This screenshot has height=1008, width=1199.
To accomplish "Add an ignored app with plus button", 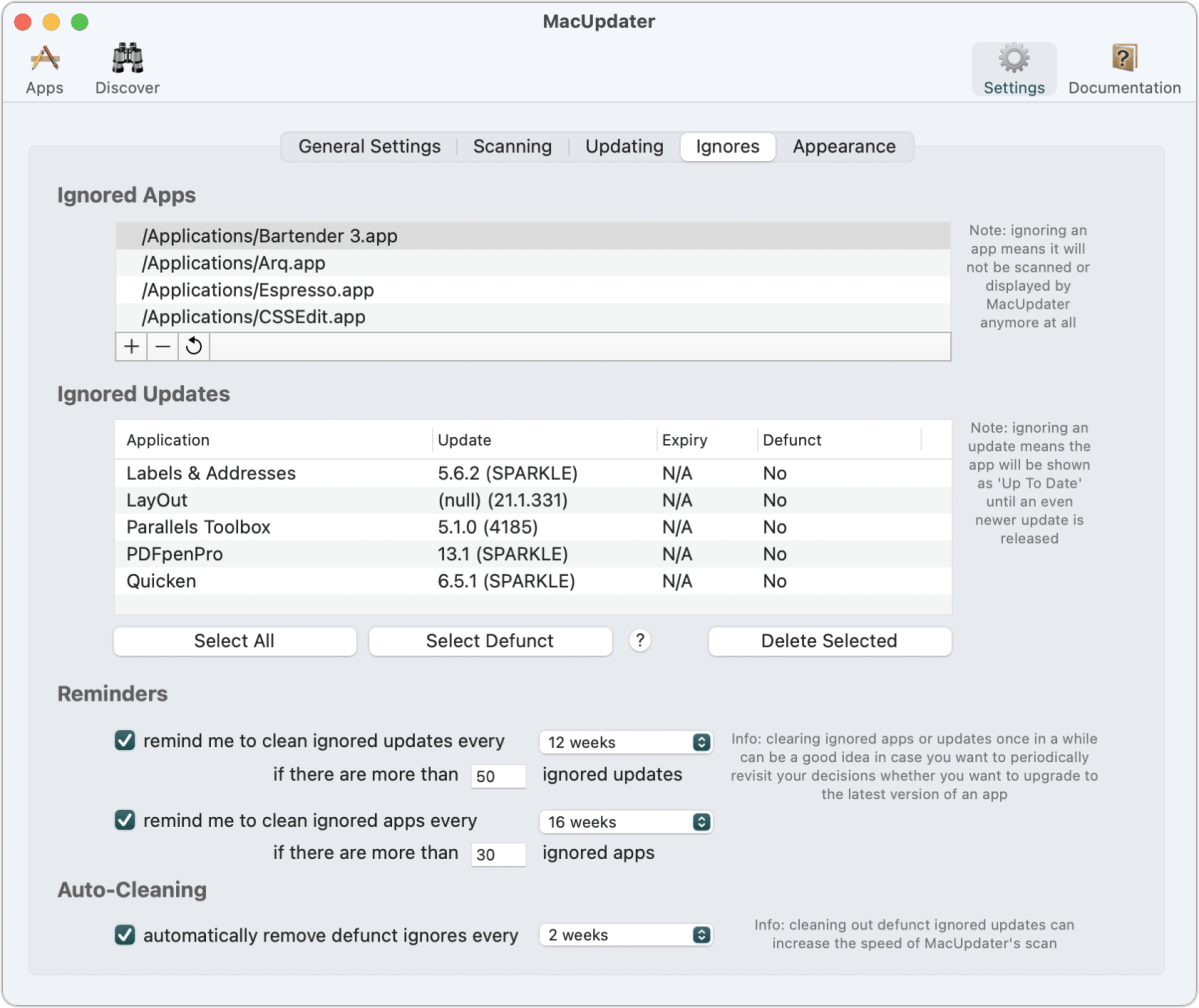I will click(x=132, y=346).
